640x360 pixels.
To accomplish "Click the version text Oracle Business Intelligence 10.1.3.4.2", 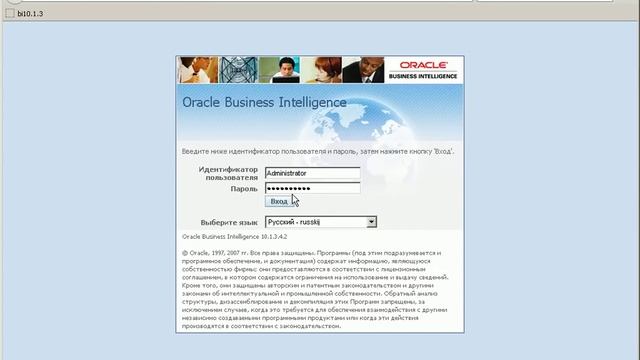I will pos(234,237).
